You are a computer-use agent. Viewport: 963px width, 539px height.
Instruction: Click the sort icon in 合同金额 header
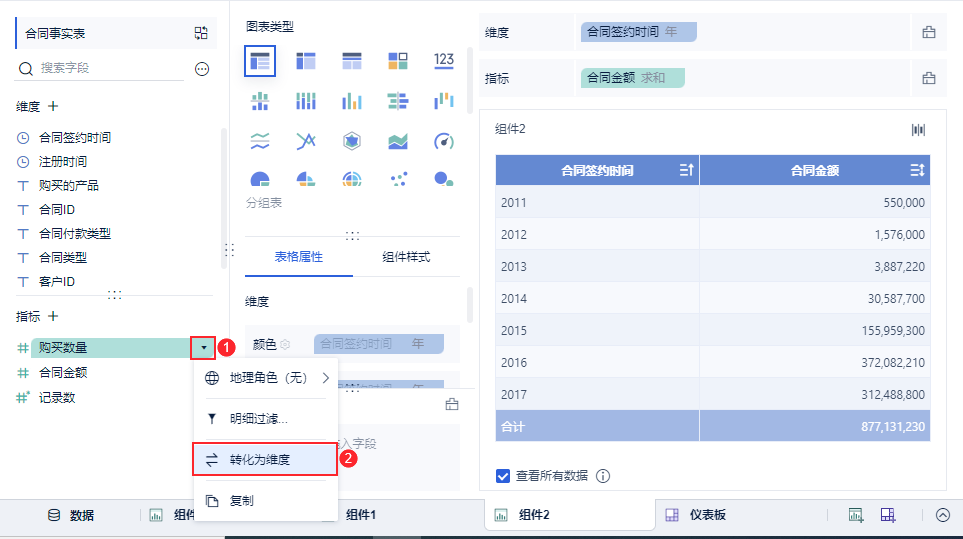(x=917, y=170)
